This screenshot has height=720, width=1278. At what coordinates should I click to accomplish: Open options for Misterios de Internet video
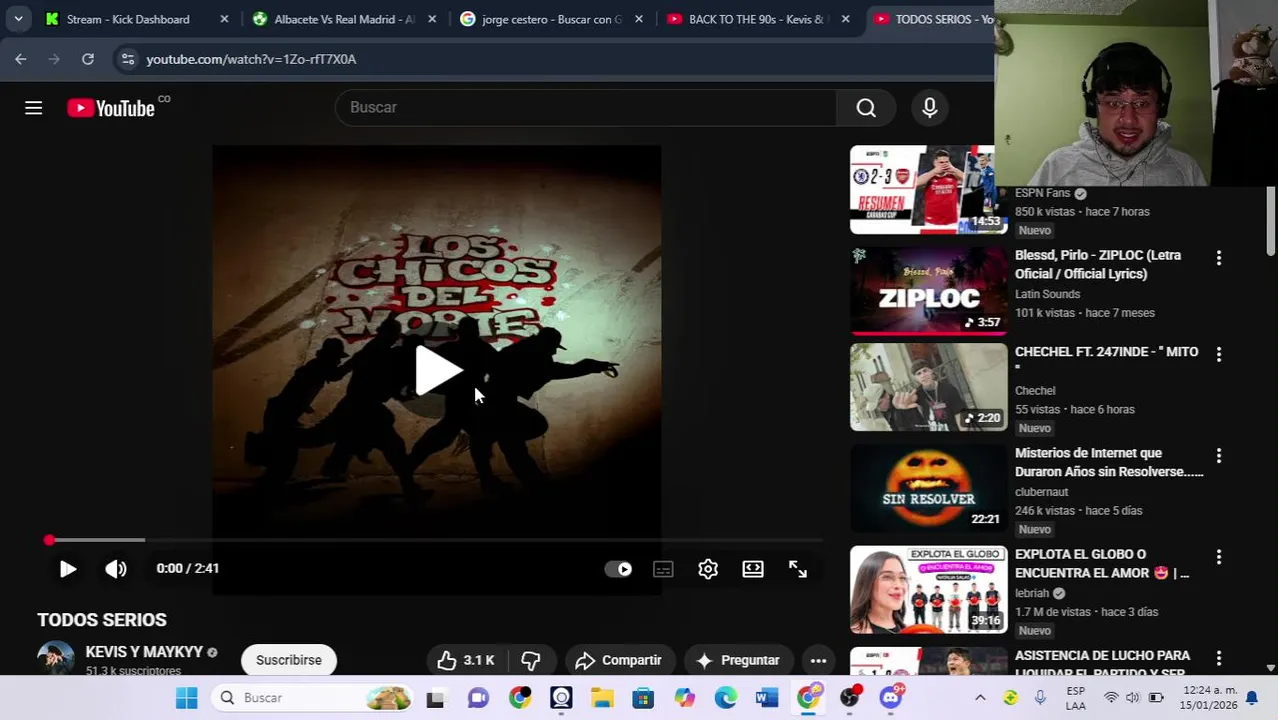tap(1218, 456)
